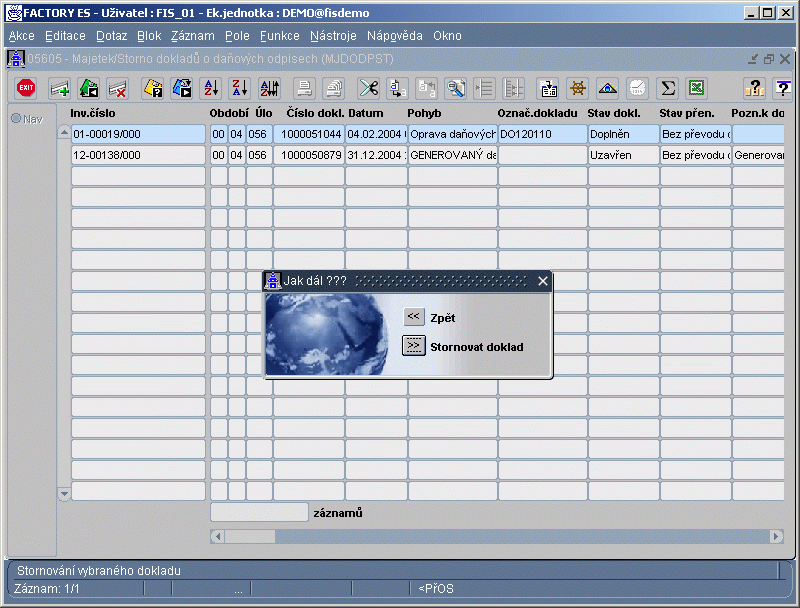This screenshot has height=608, width=800.
Task: Click the multiple printers icon
Action: (334, 88)
